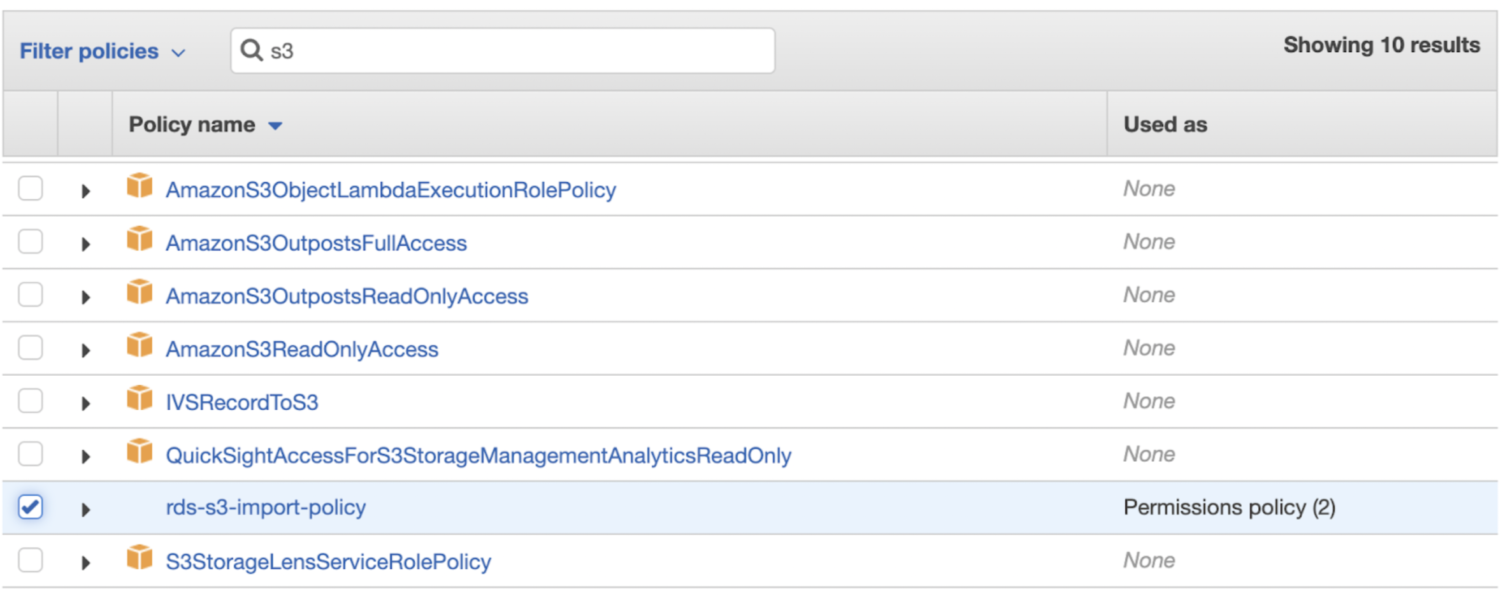Click the magnifier icon in the search bar
This screenshot has height=600, width=1510.
click(x=252, y=50)
